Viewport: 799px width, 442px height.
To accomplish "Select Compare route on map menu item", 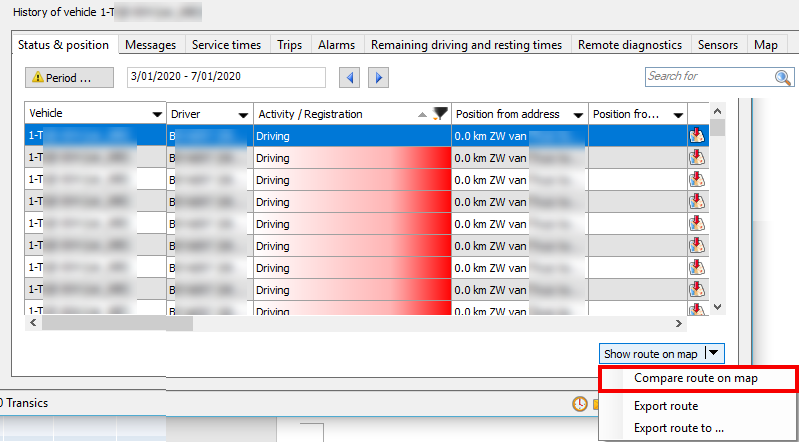I will (696, 378).
